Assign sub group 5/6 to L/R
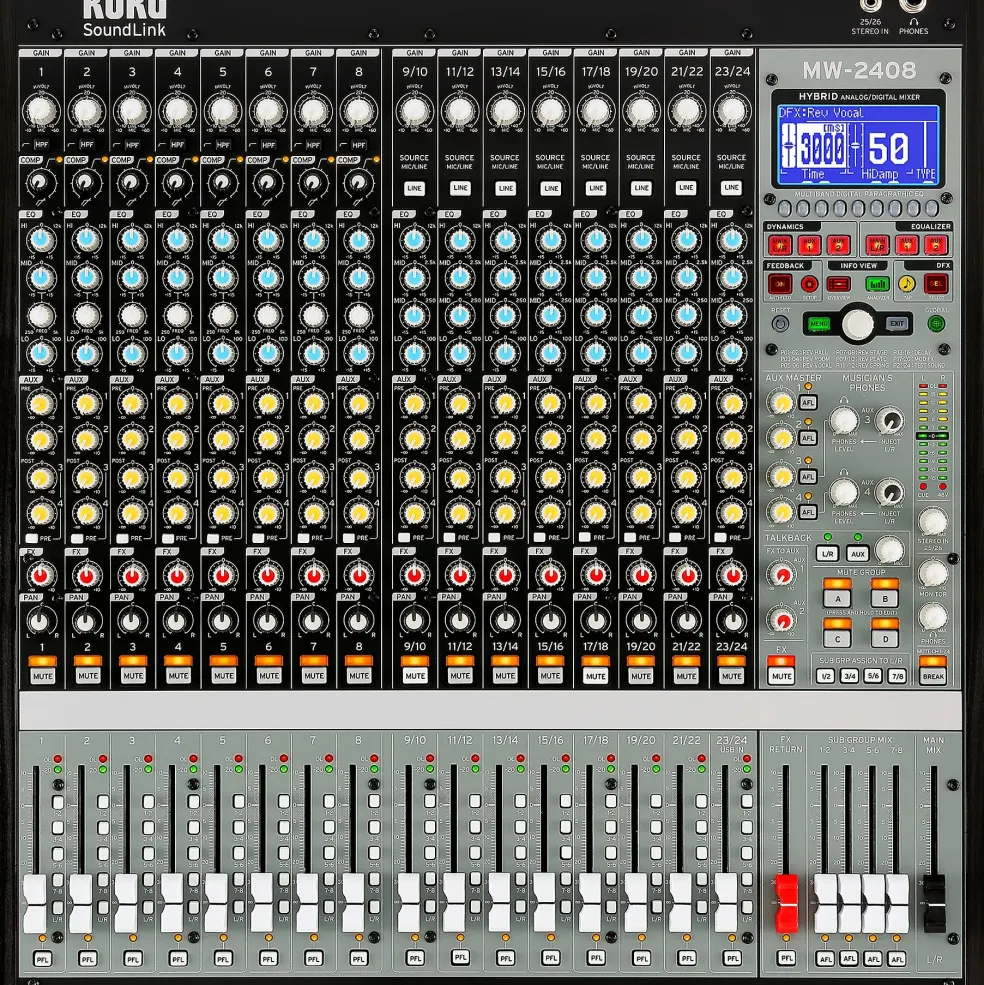The height and width of the screenshot is (985, 984). tap(873, 677)
